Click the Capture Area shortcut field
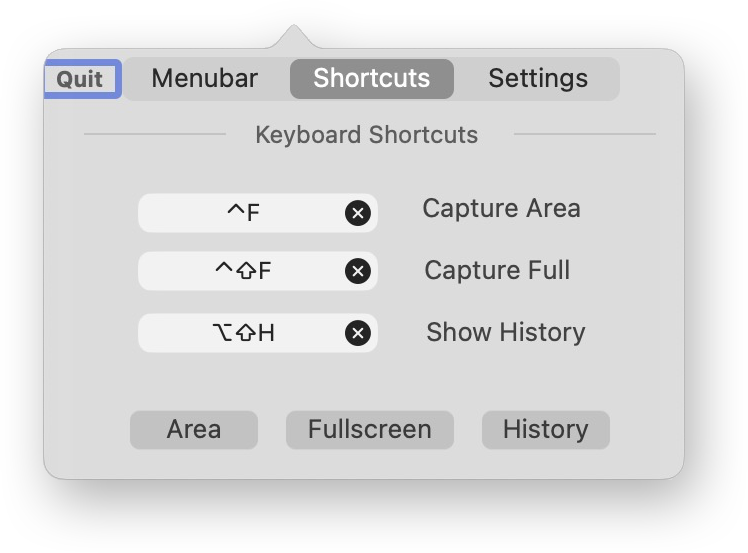 (x=243, y=212)
